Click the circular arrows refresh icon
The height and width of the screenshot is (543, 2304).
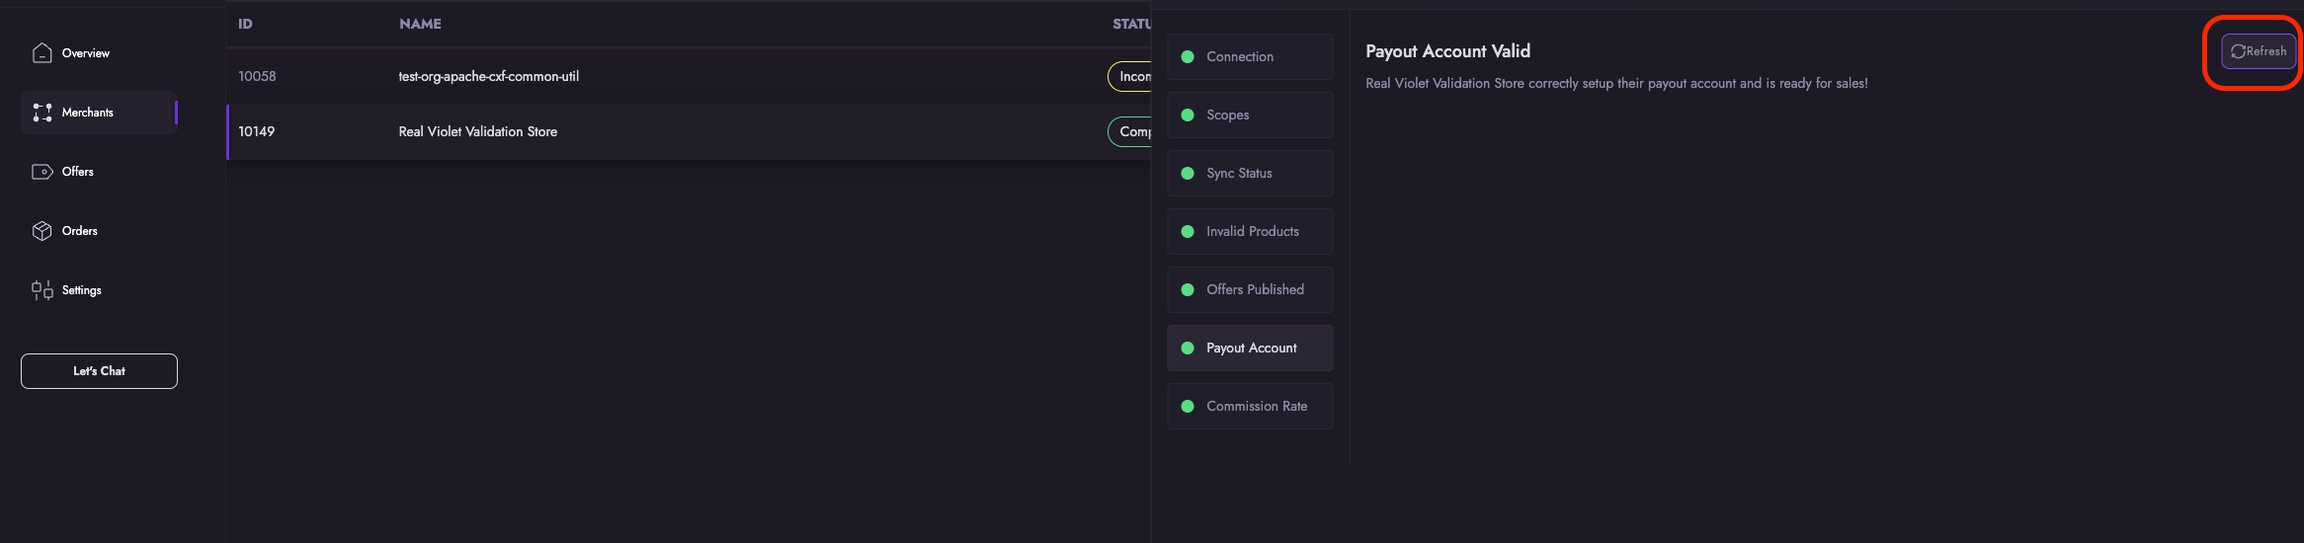click(2238, 51)
